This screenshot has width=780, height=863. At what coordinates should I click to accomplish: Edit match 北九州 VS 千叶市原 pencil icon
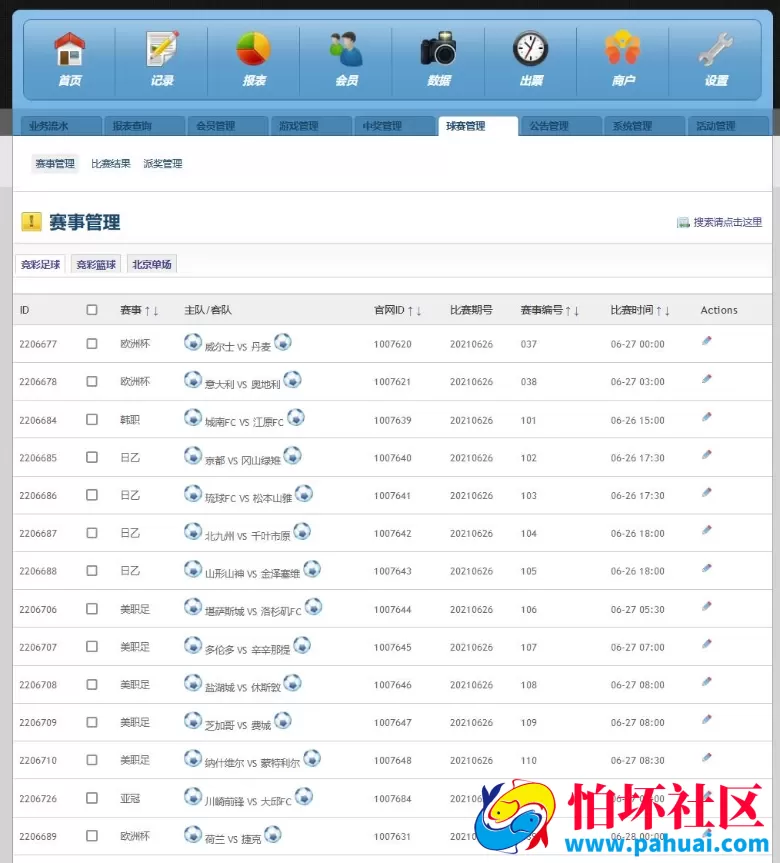click(x=707, y=530)
